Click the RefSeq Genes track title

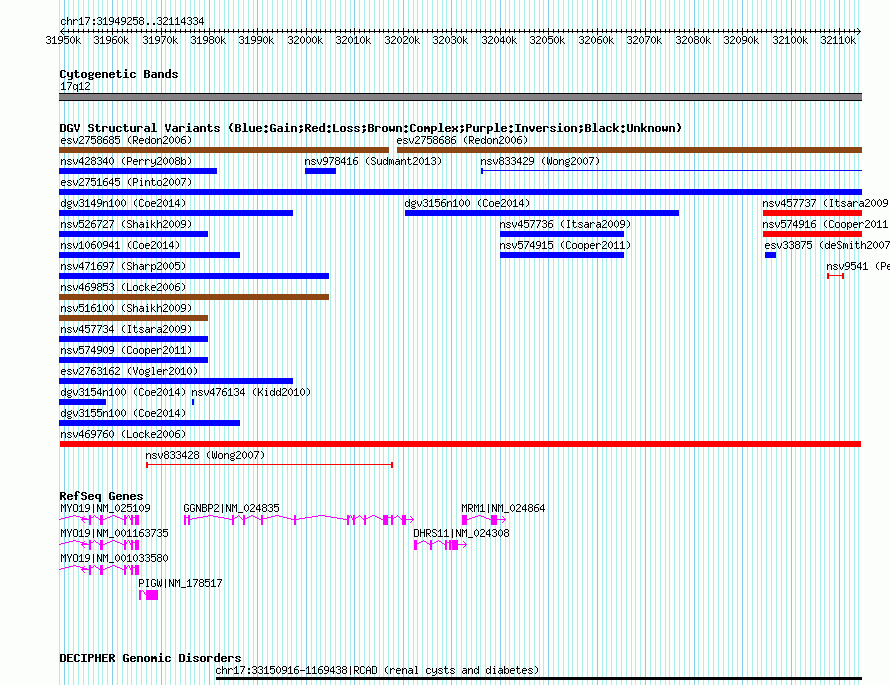pos(101,496)
